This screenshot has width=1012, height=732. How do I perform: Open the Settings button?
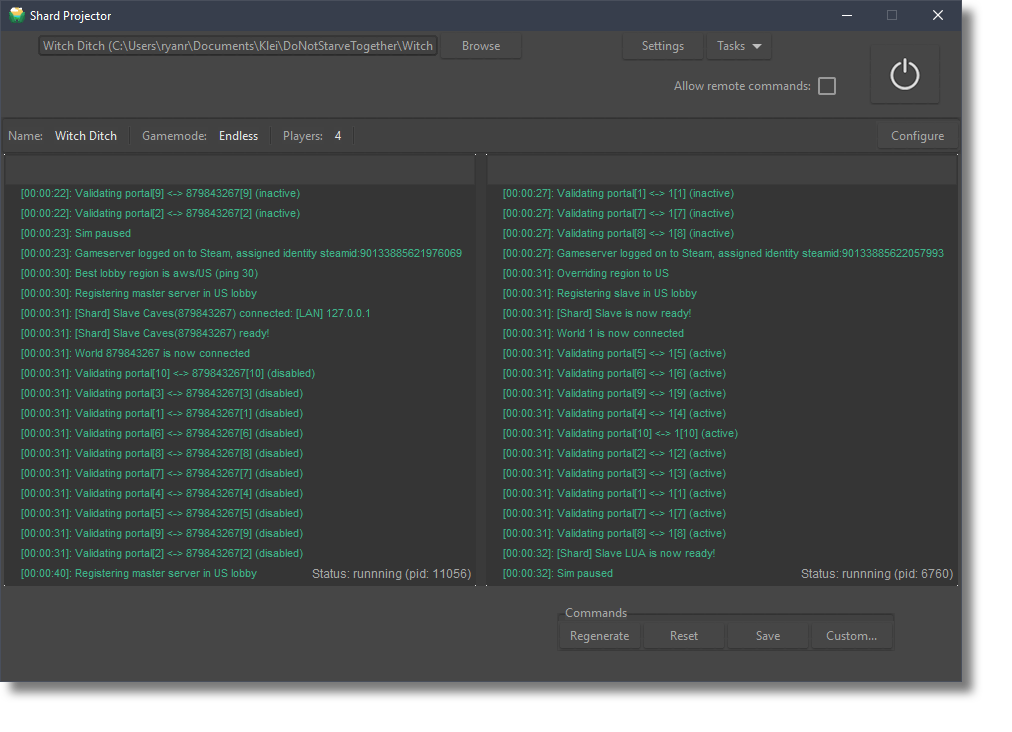662,46
